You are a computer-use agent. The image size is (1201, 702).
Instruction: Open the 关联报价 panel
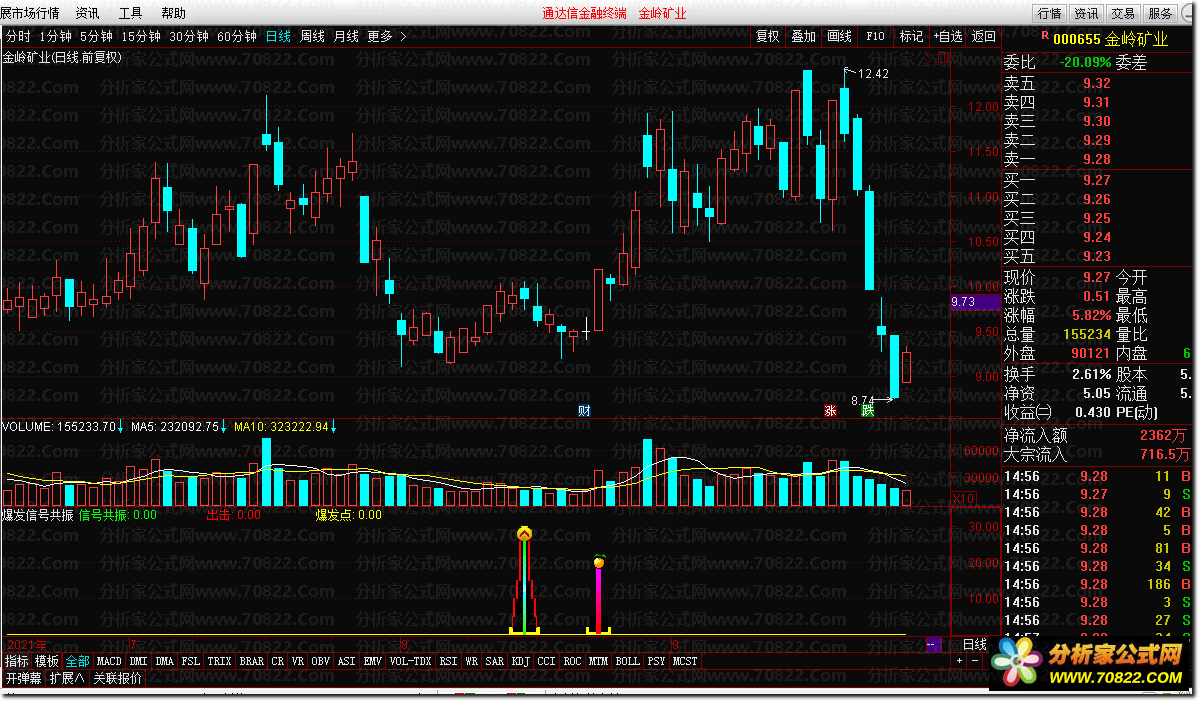pyautogui.click(x=117, y=678)
